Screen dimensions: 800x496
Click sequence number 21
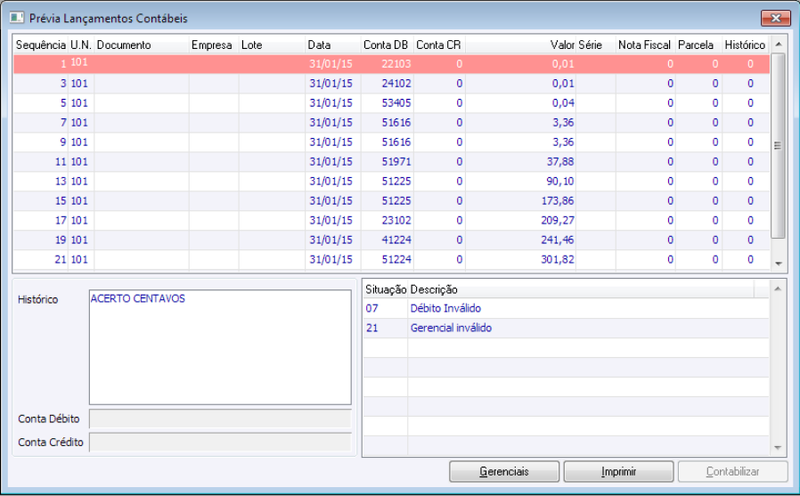coord(60,259)
